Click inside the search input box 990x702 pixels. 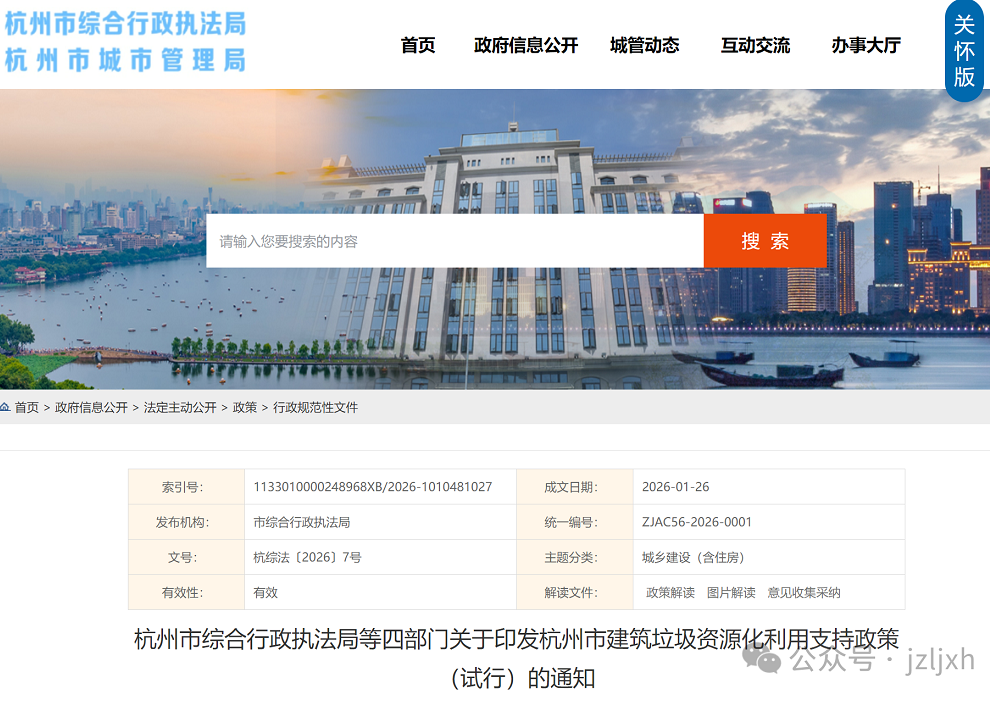(x=450, y=240)
